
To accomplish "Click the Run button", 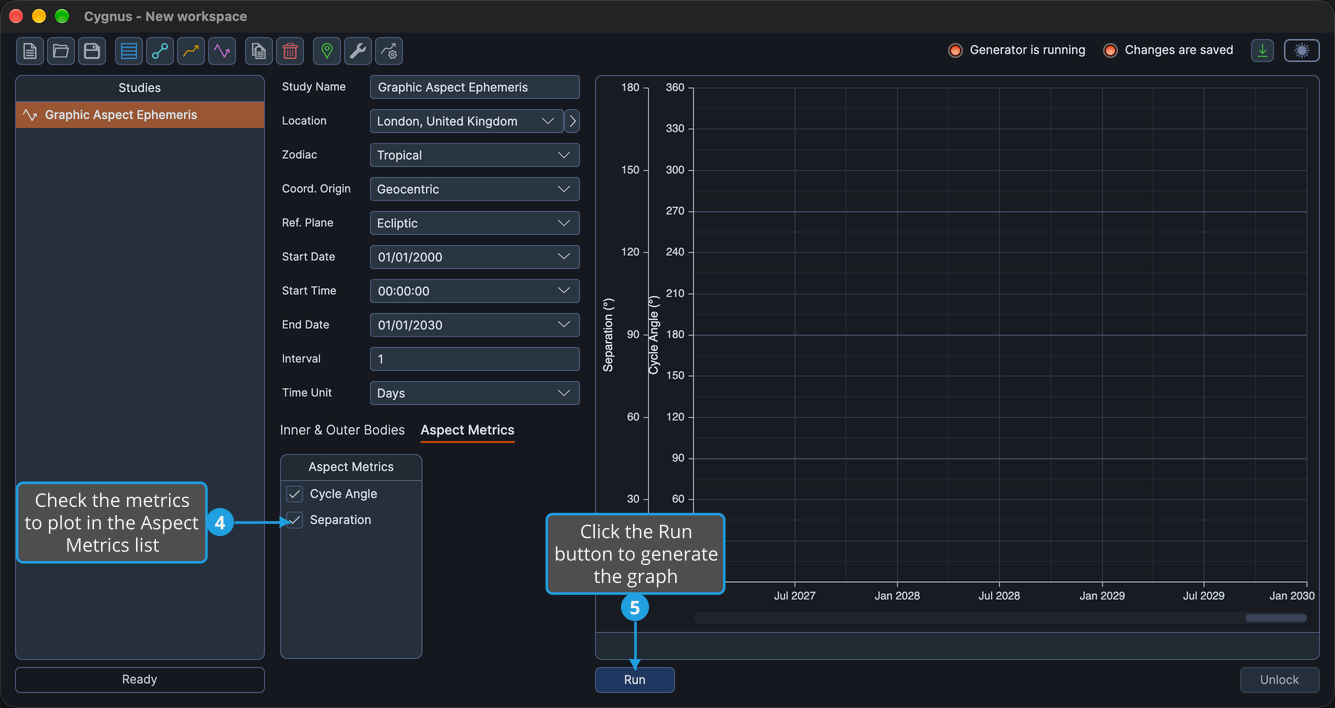I will click(x=635, y=680).
